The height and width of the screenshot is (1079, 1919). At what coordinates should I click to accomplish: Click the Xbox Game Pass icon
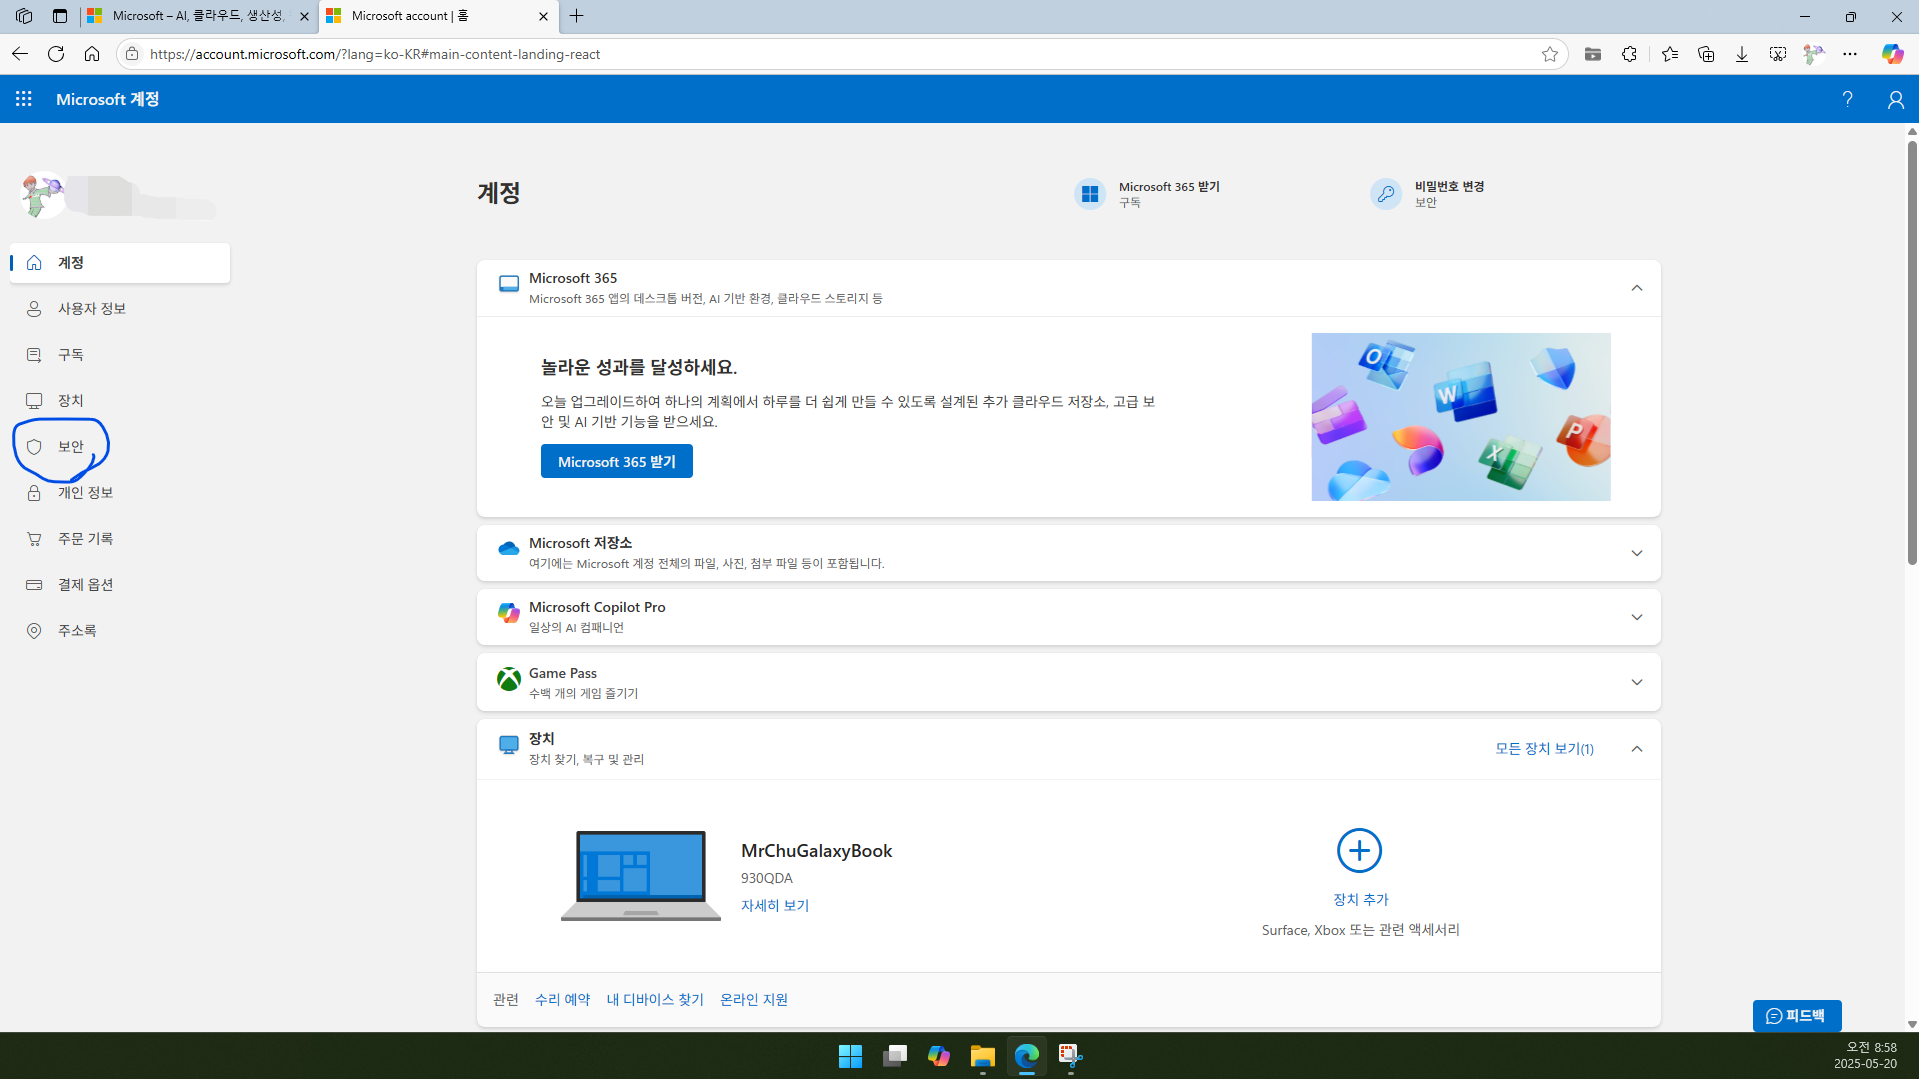(x=508, y=679)
